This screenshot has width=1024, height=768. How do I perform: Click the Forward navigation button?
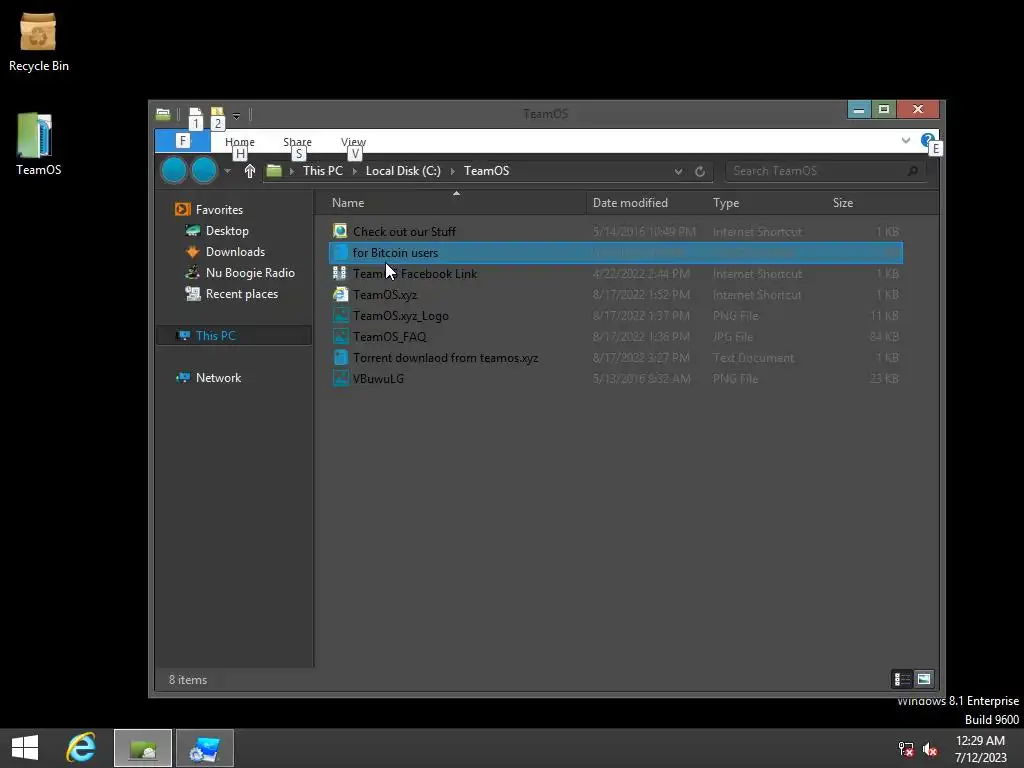(204, 170)
